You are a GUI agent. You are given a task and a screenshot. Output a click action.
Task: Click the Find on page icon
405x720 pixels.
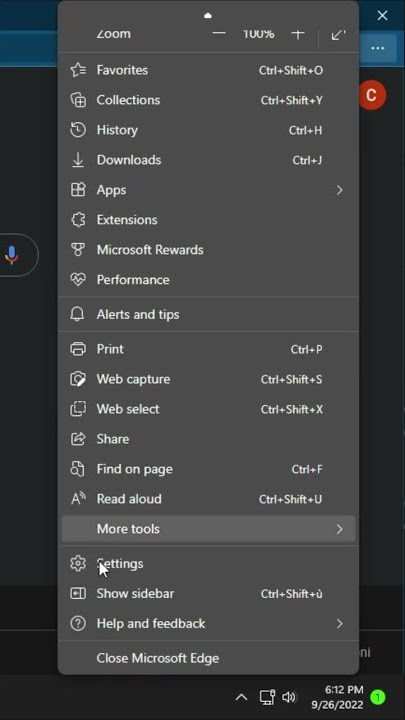78,469
